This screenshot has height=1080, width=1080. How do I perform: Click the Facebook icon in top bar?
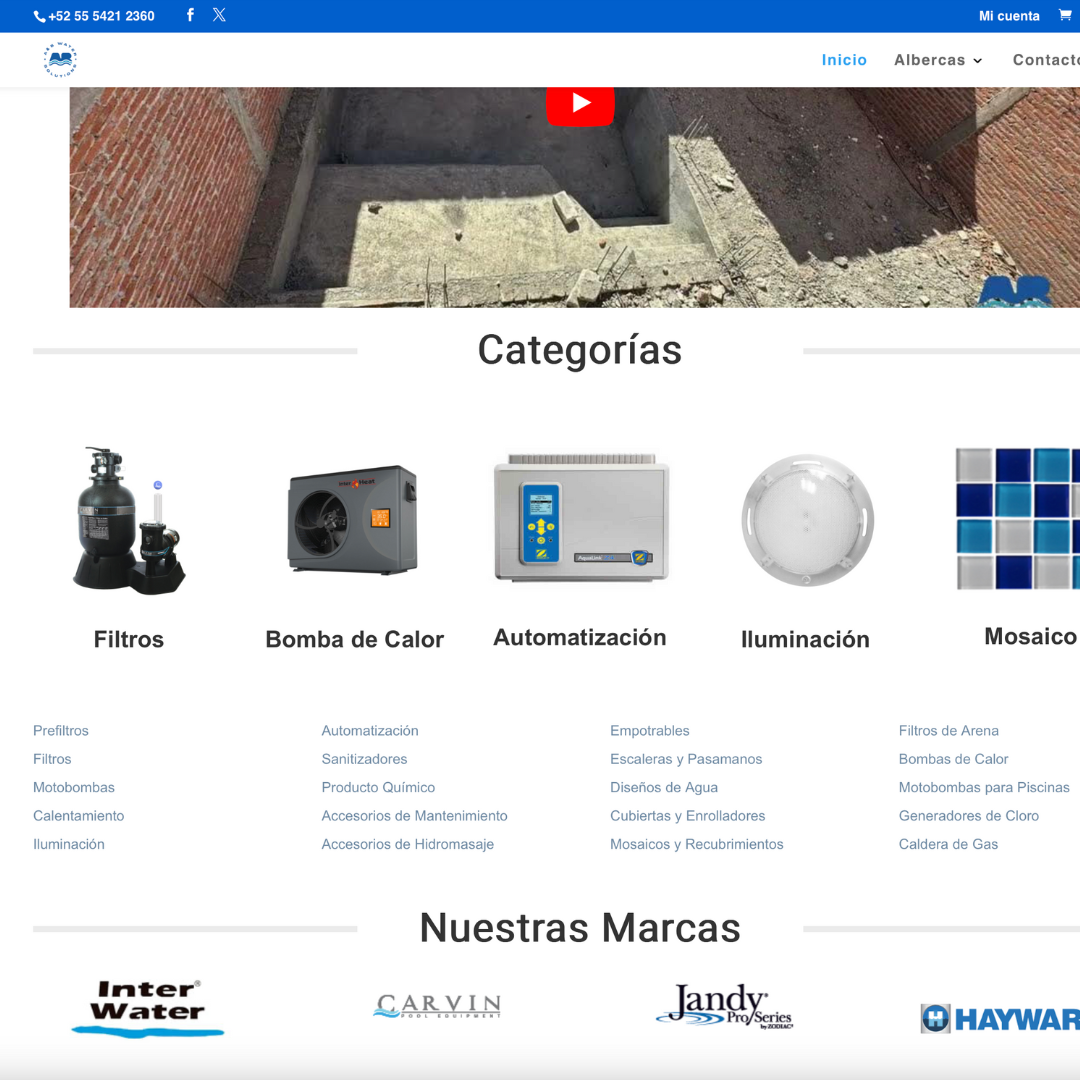click(x=190, y=15)
